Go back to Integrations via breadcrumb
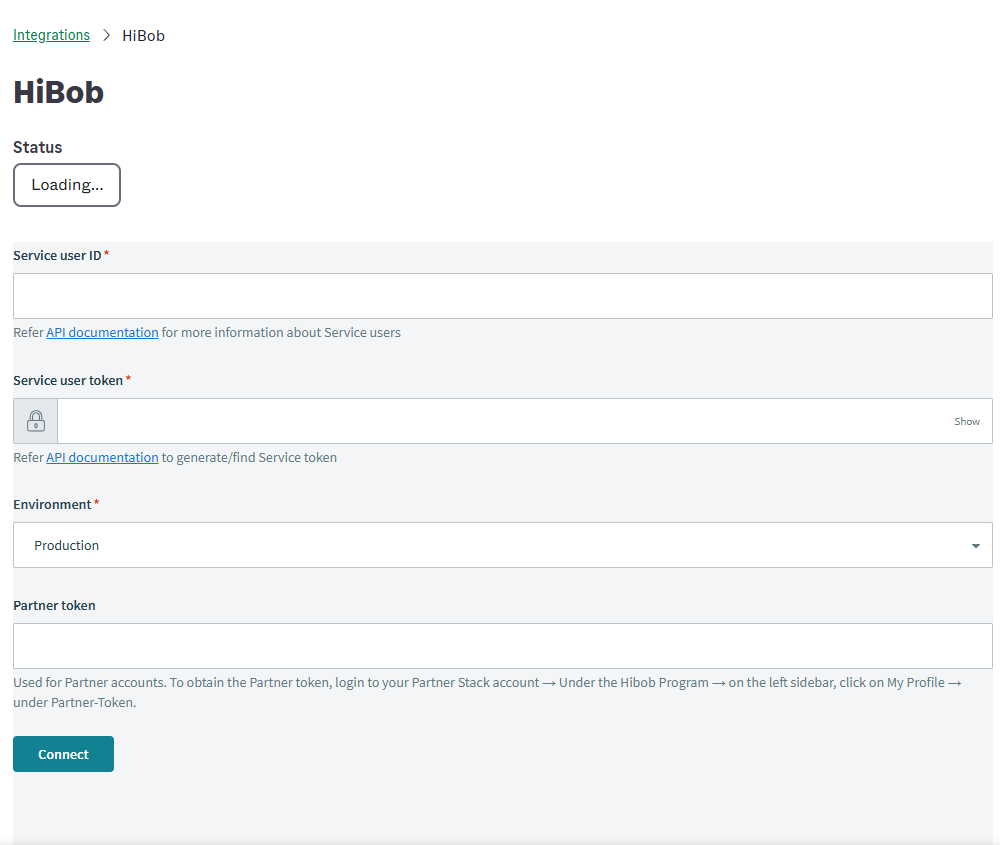This screenshot has width=1000, height=845. tap(51, 35)
